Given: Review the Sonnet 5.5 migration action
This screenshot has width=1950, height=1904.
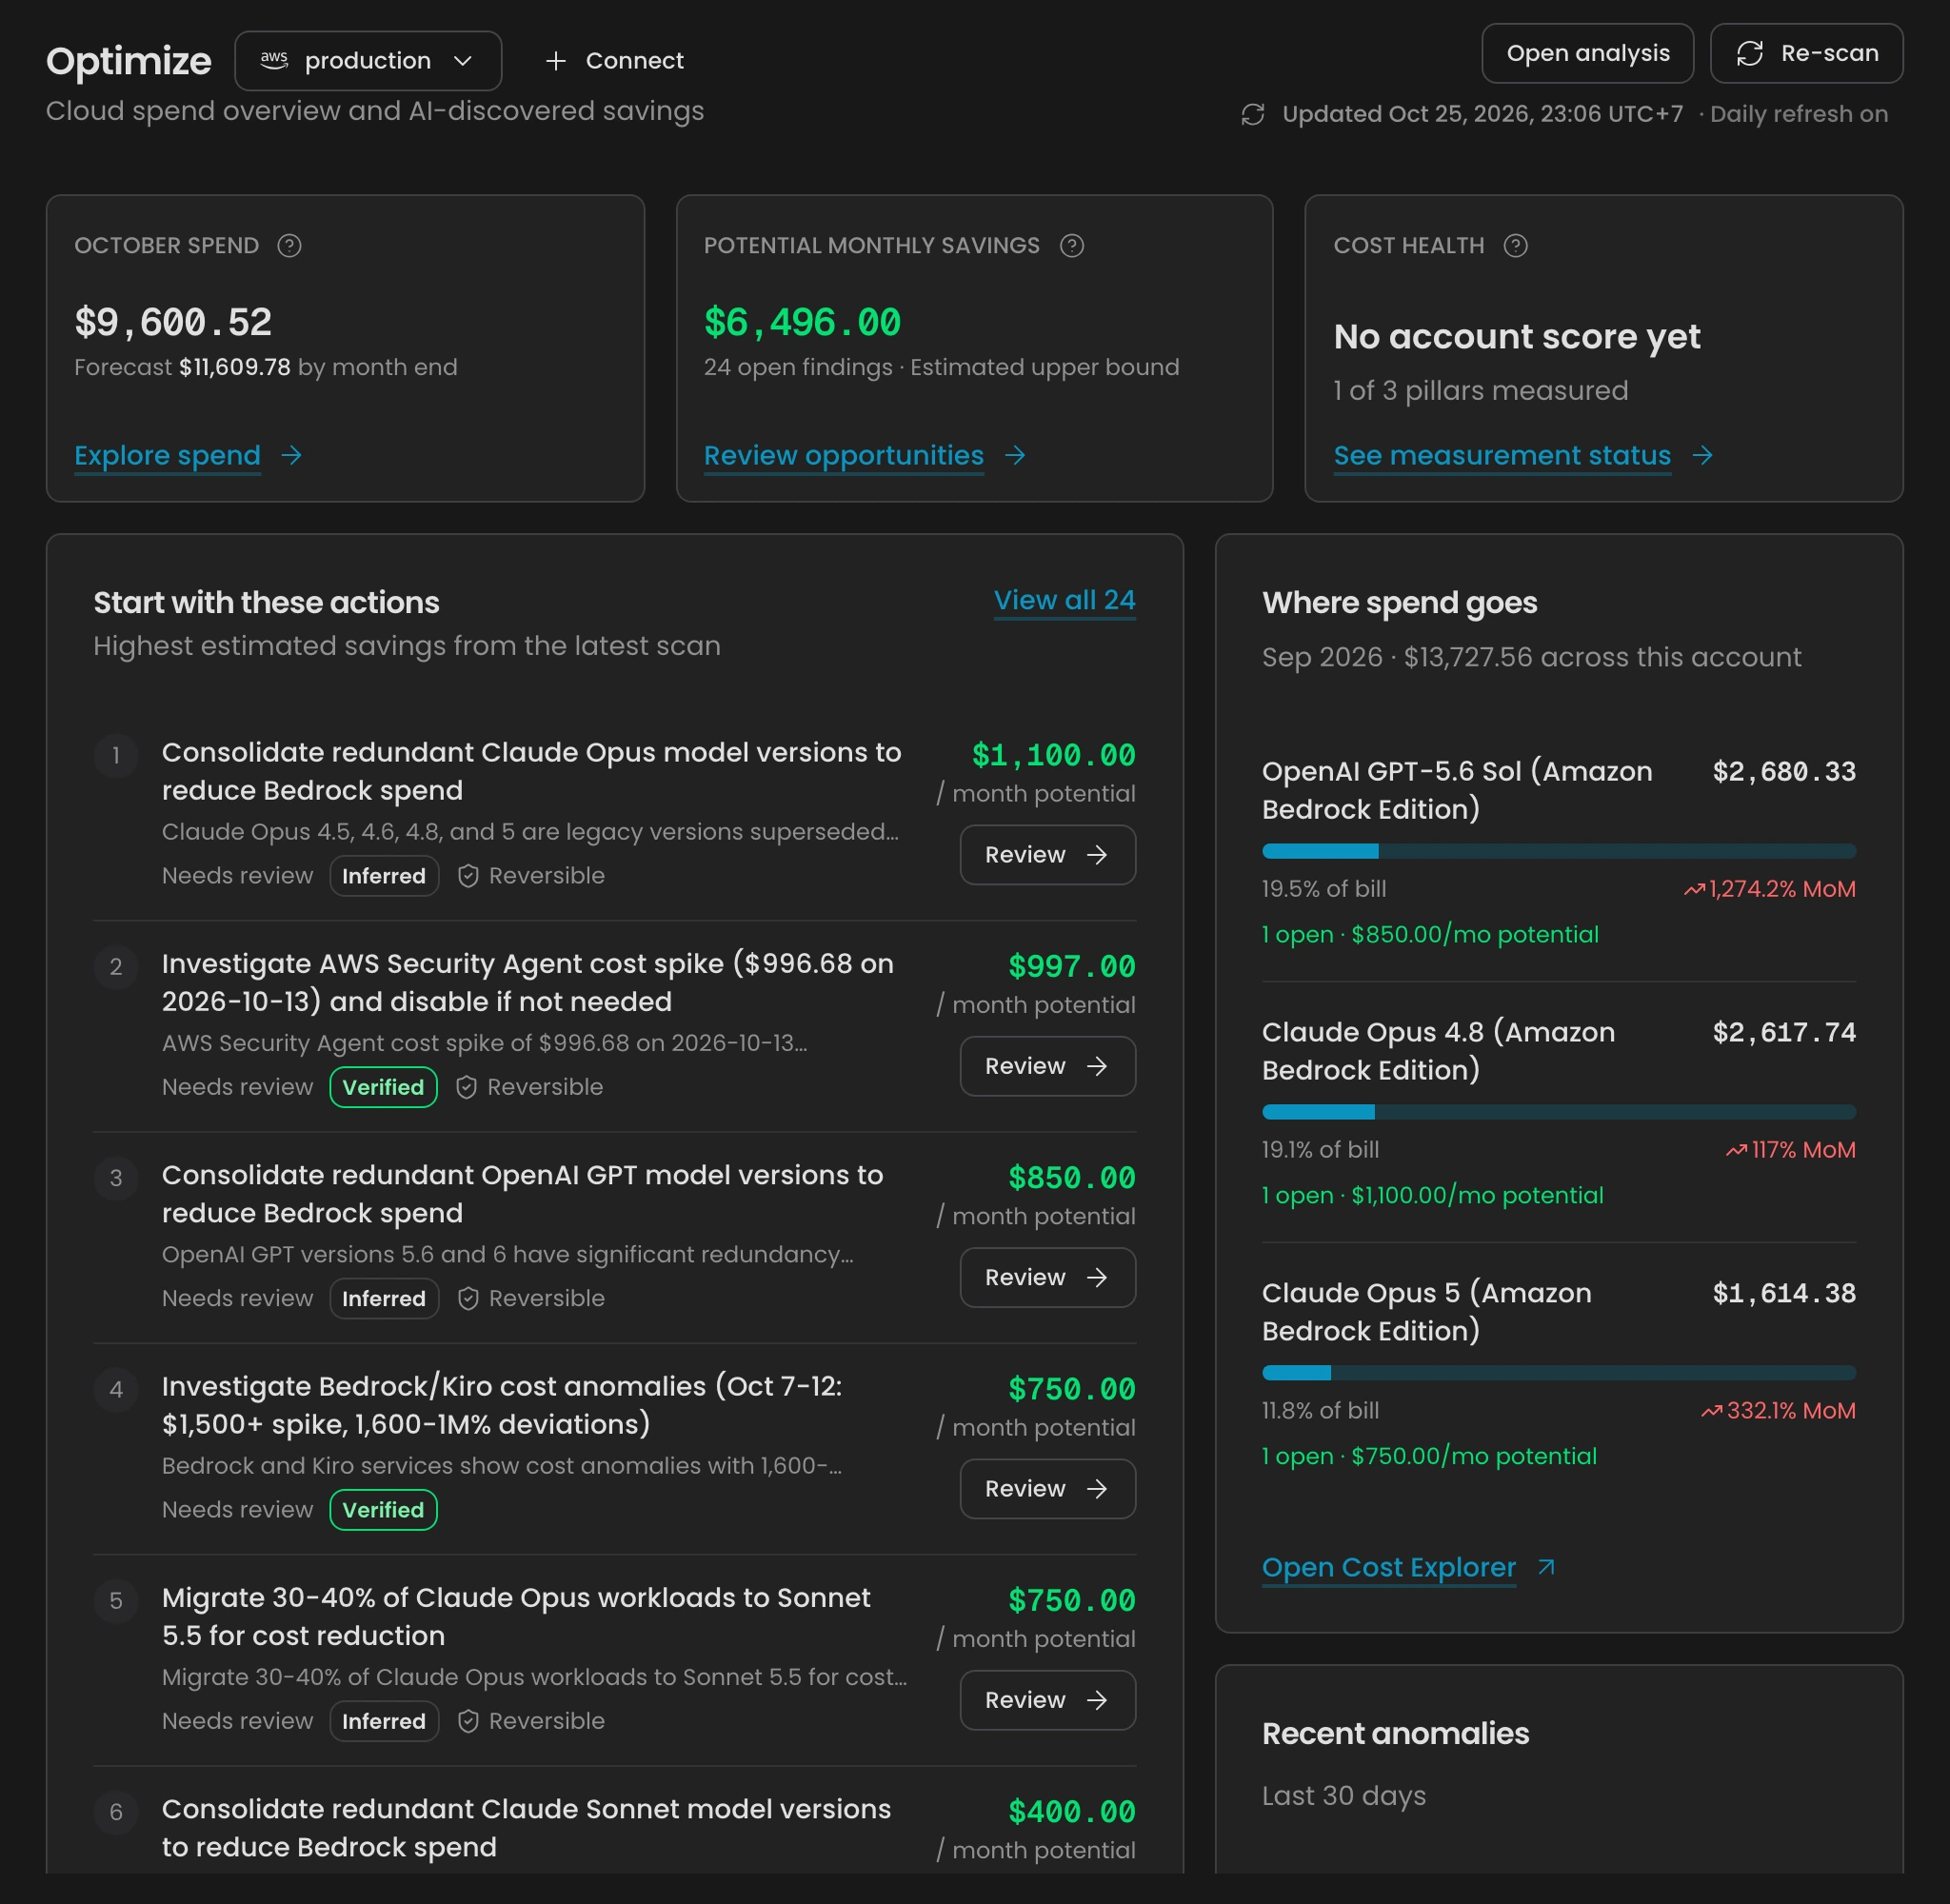Looking at the screenshot, I should point(1047,1700).
